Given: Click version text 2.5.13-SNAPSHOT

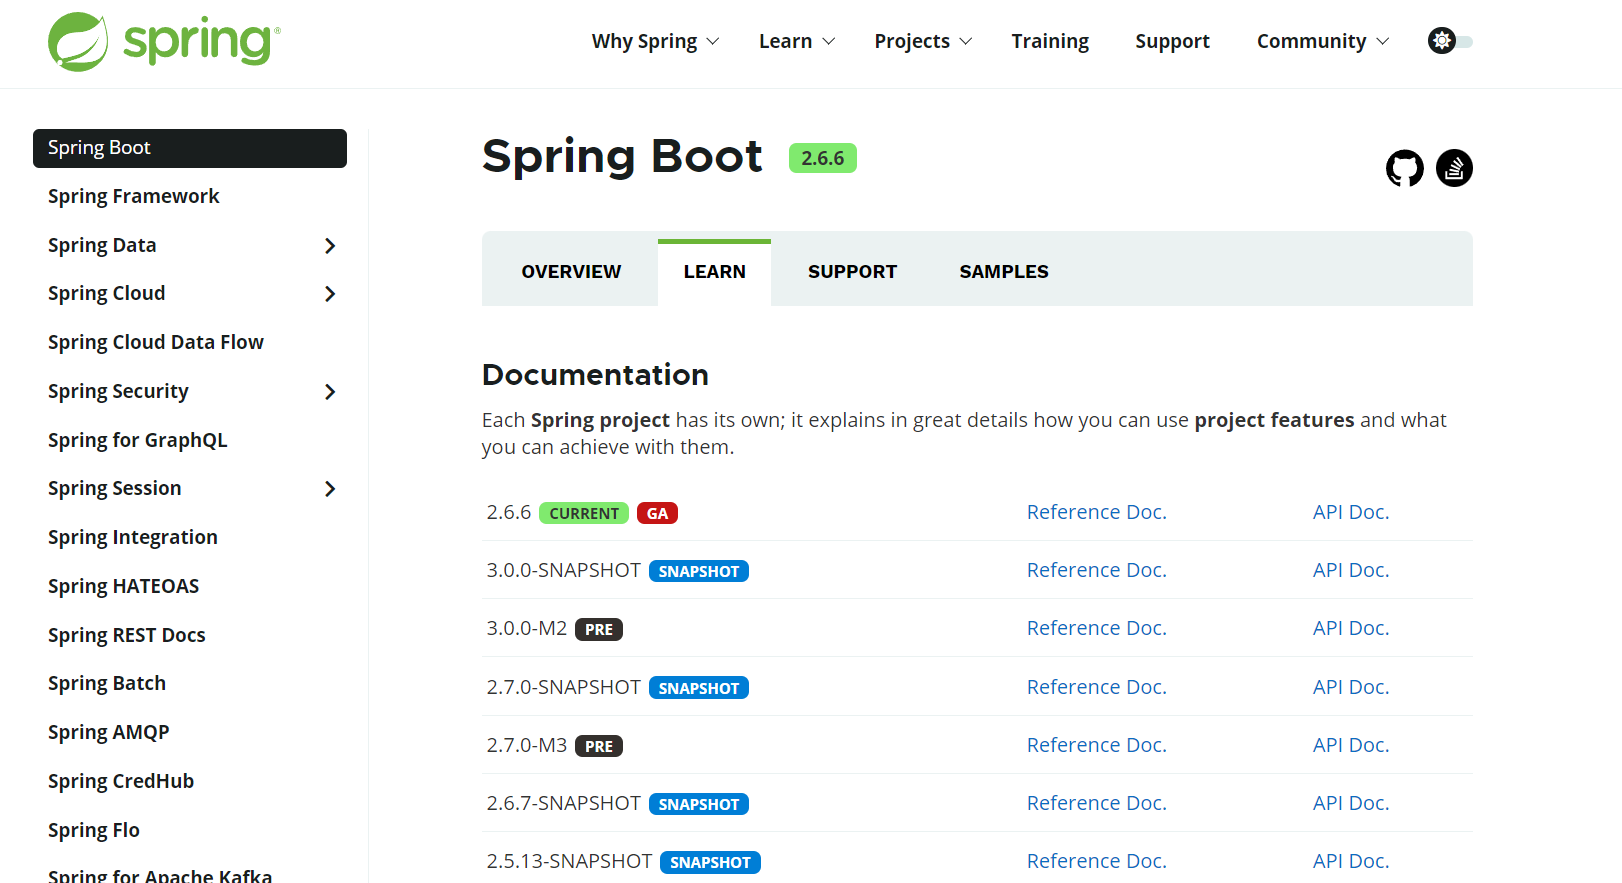Looking at the screenshot, I should click(x=569, y=861).
